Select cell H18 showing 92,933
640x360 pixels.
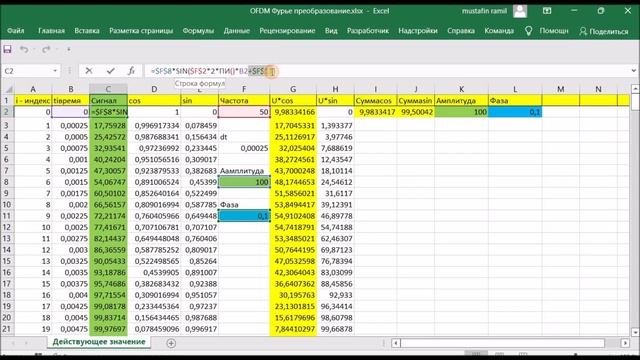[335, 295]
